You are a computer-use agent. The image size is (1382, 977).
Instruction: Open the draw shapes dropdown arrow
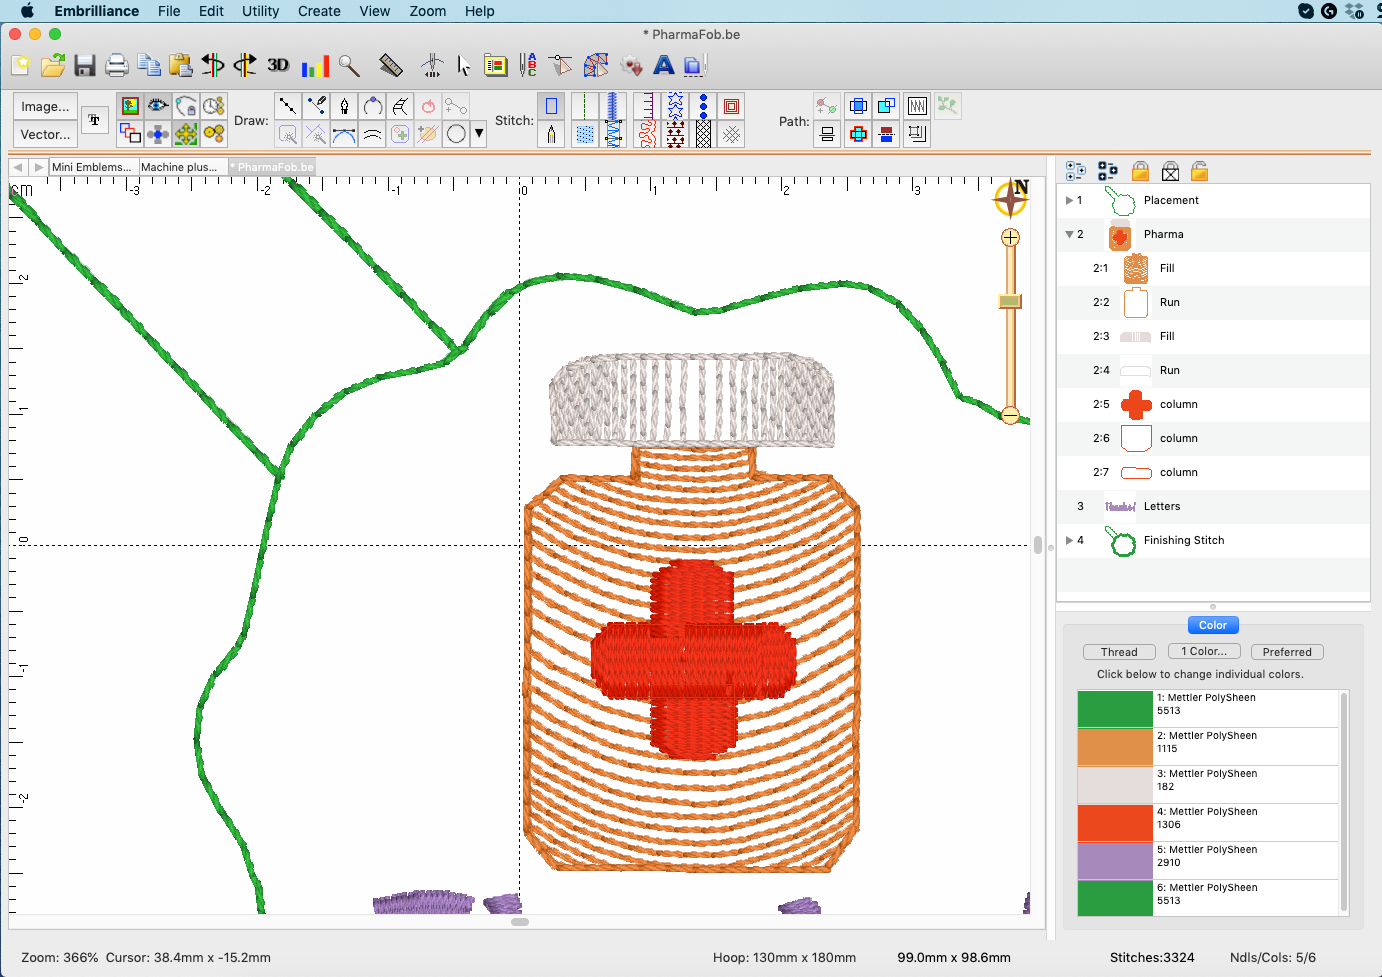[479, 134]
